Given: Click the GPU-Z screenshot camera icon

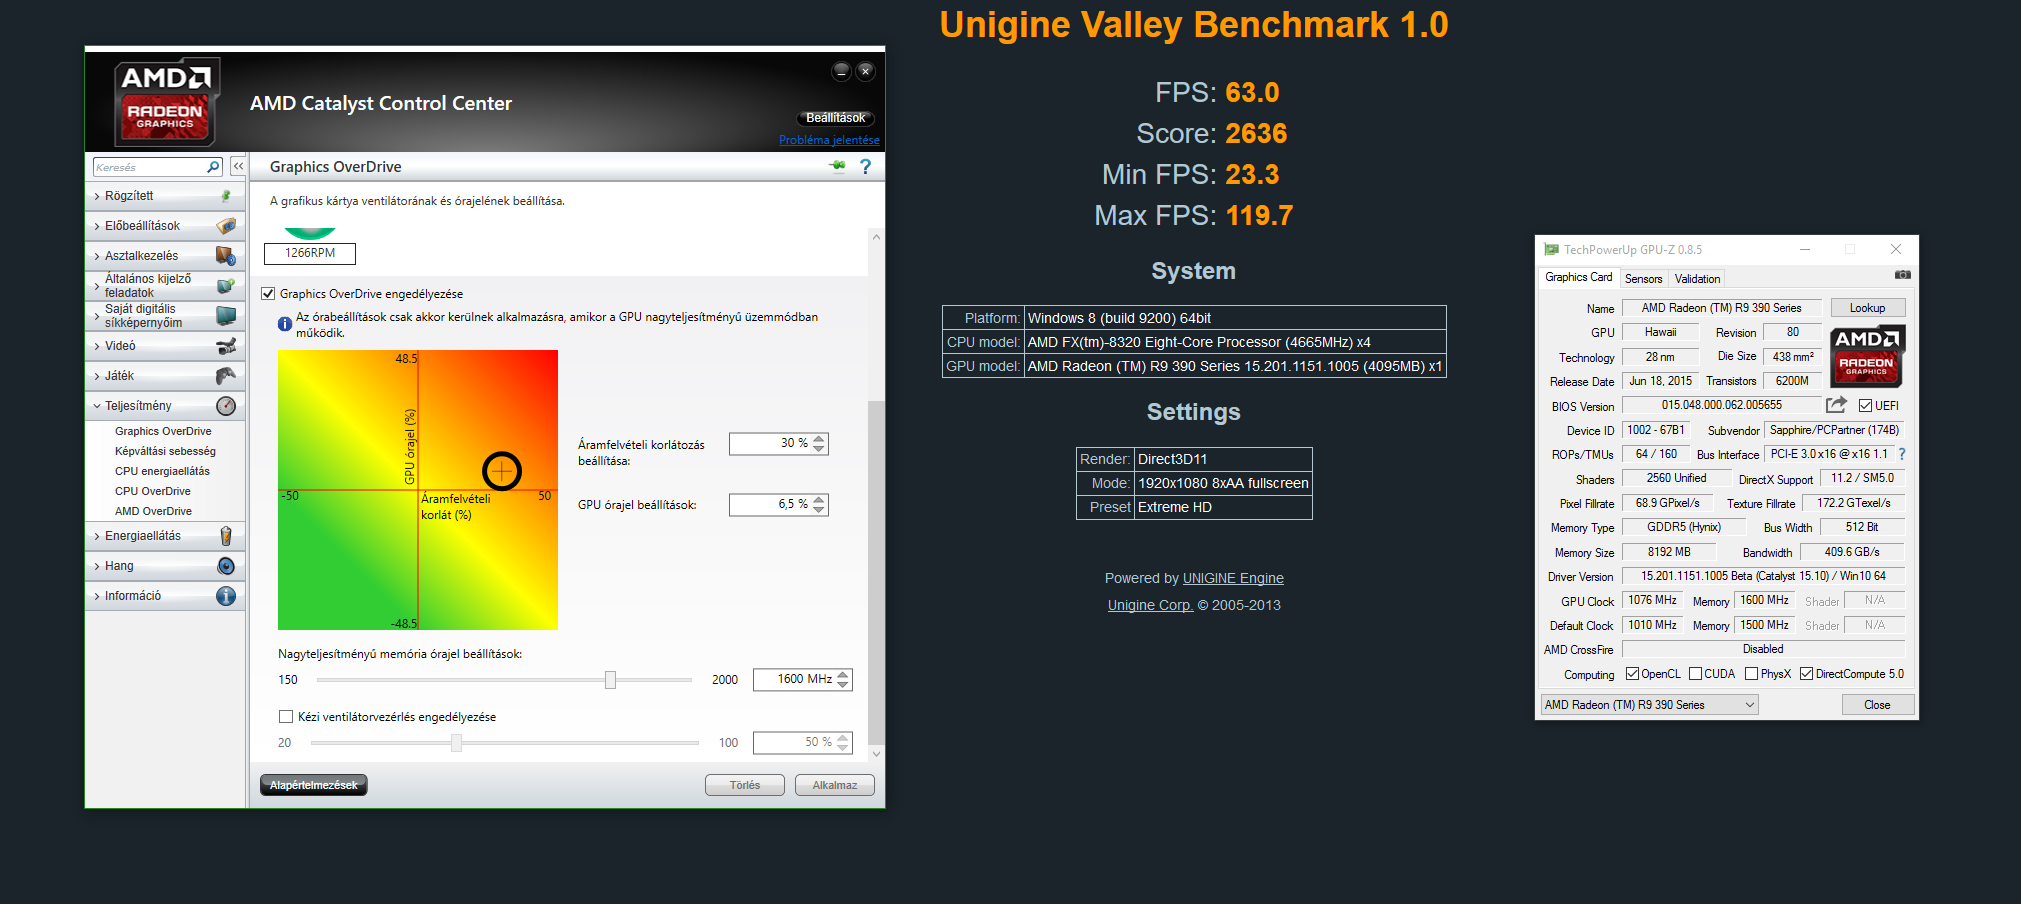Looking at the screenshot, I should [1902, 274].
